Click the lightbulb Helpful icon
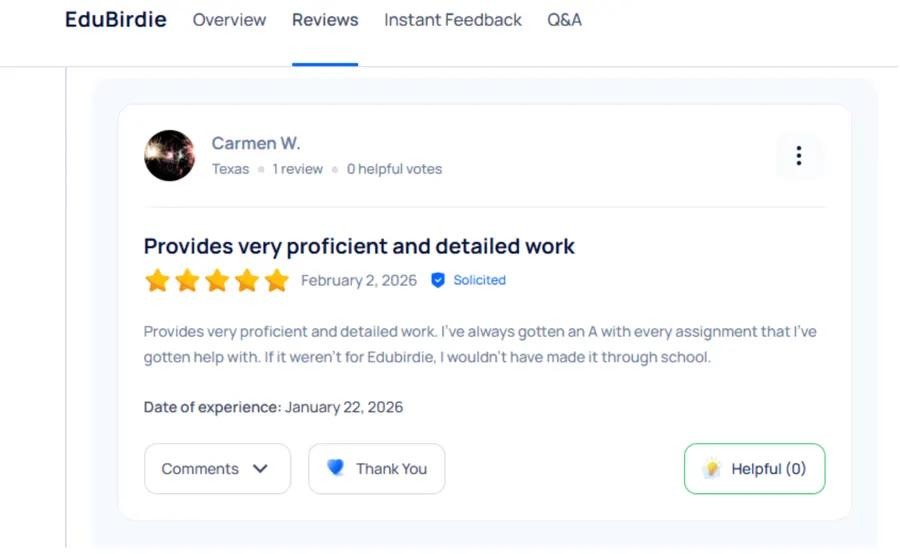 pyautogui.click(x=712, y=468)
